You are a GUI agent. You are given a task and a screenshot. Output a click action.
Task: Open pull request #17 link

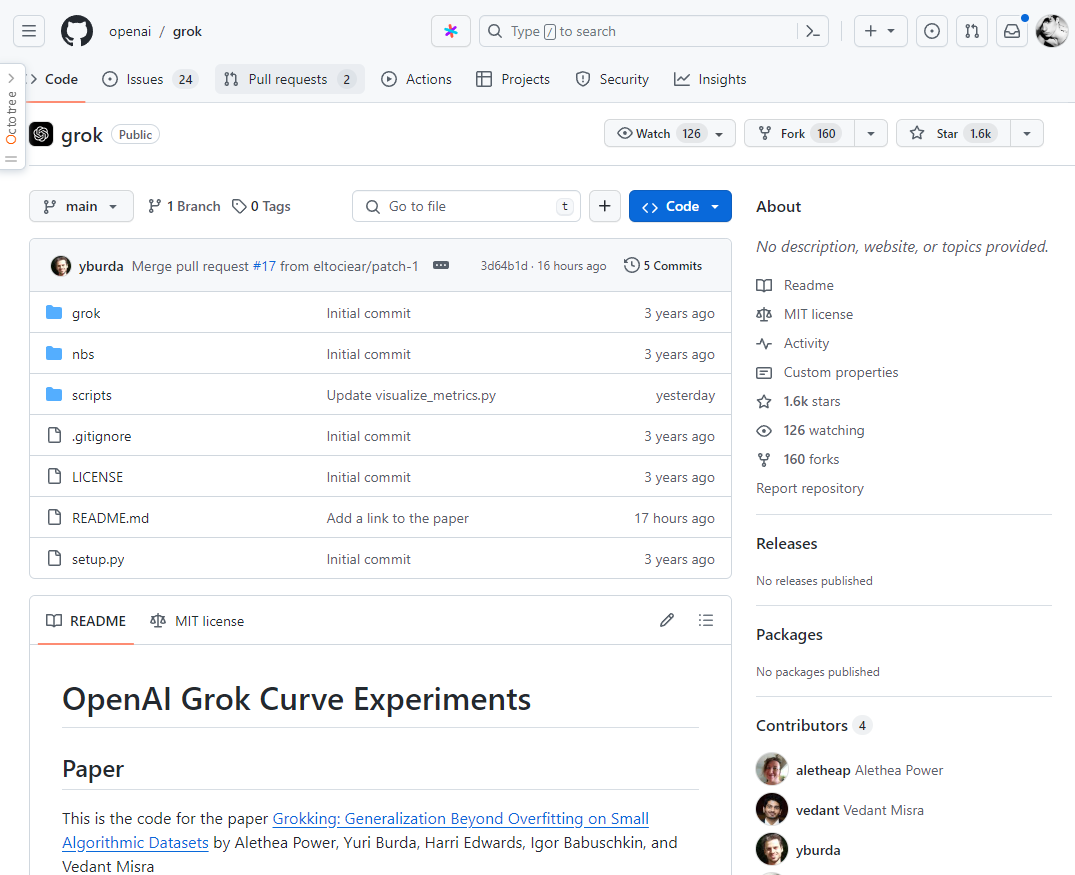pos(264,266)
